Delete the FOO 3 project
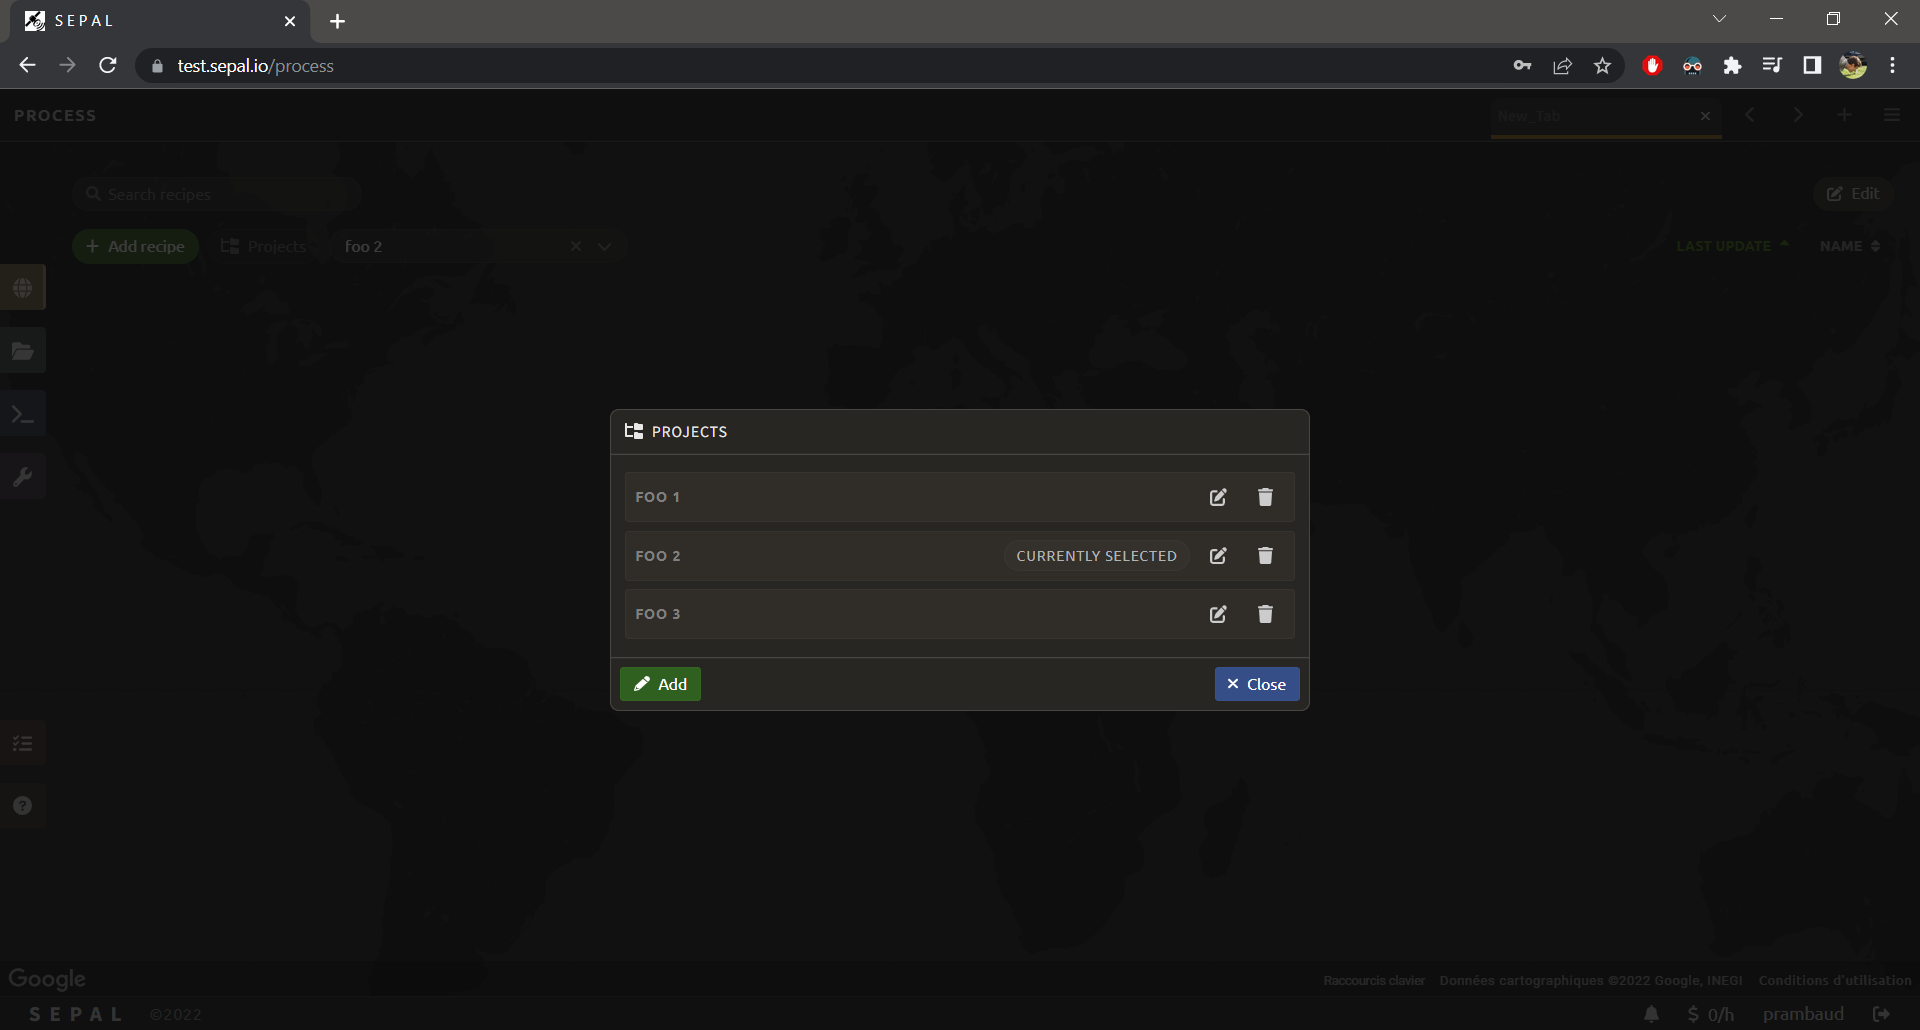 (1265, 614)
